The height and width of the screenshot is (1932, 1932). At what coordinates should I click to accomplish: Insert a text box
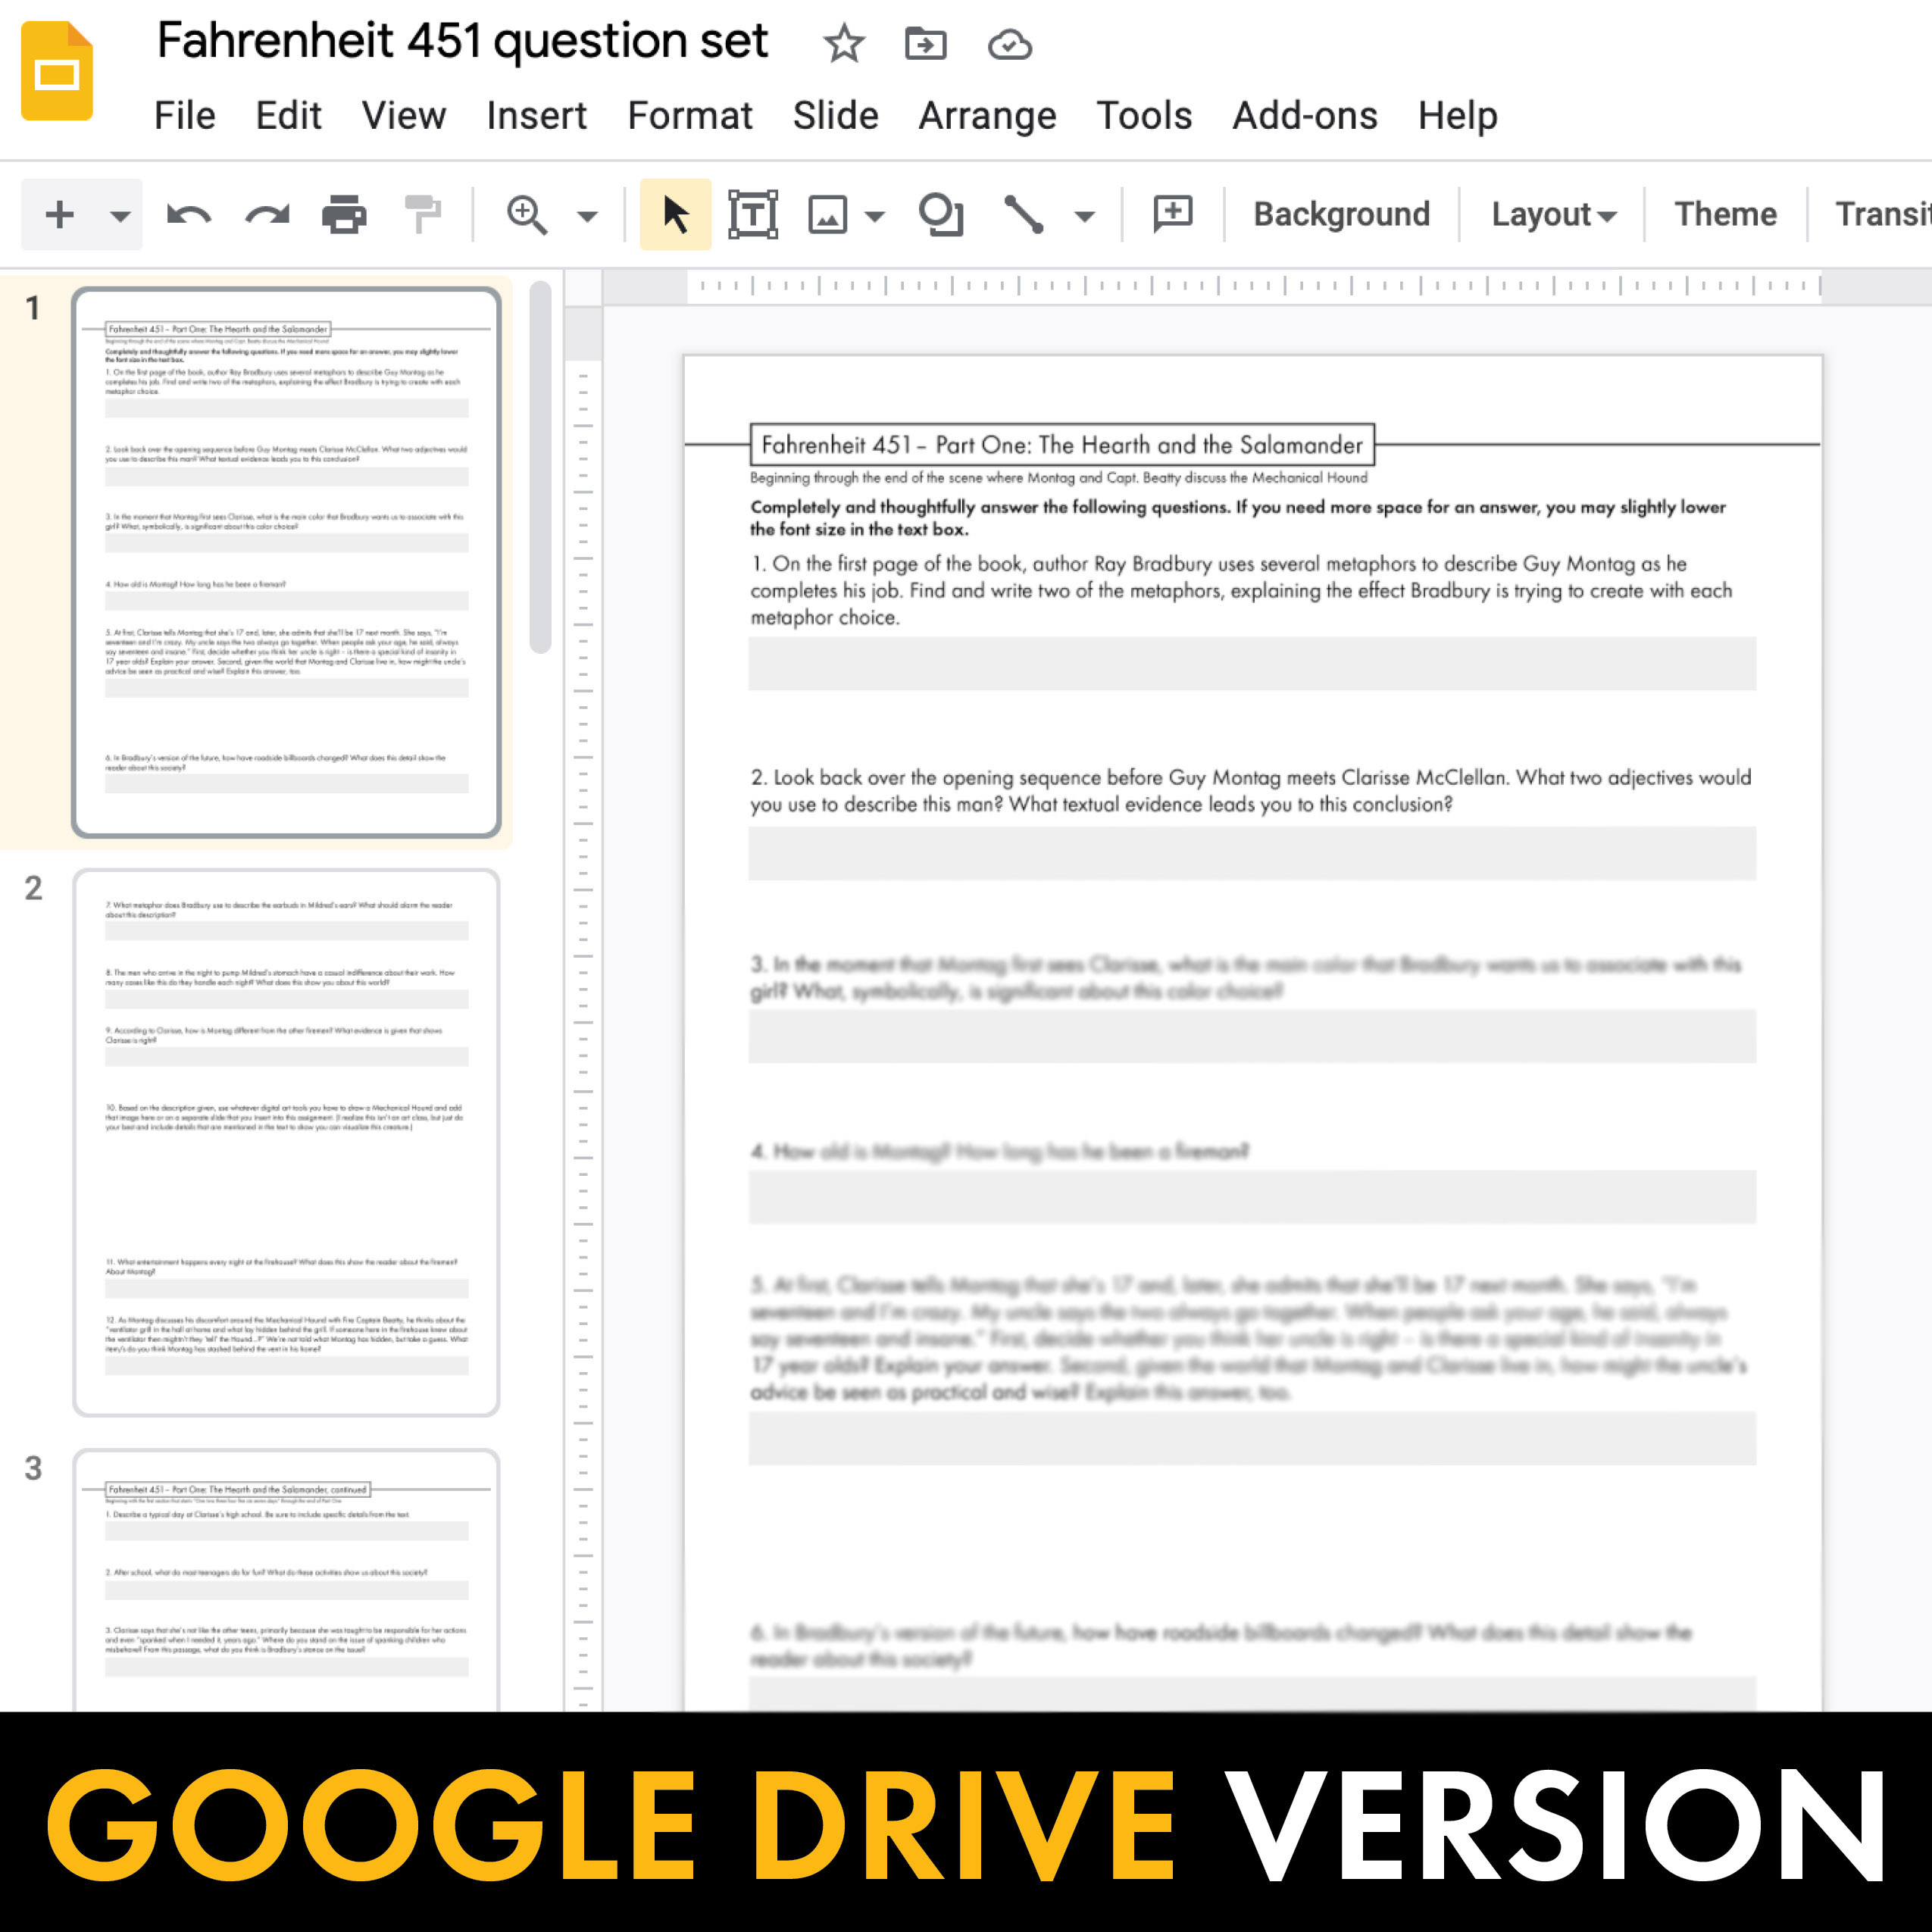pyautogui.click(x=753, y=214)
